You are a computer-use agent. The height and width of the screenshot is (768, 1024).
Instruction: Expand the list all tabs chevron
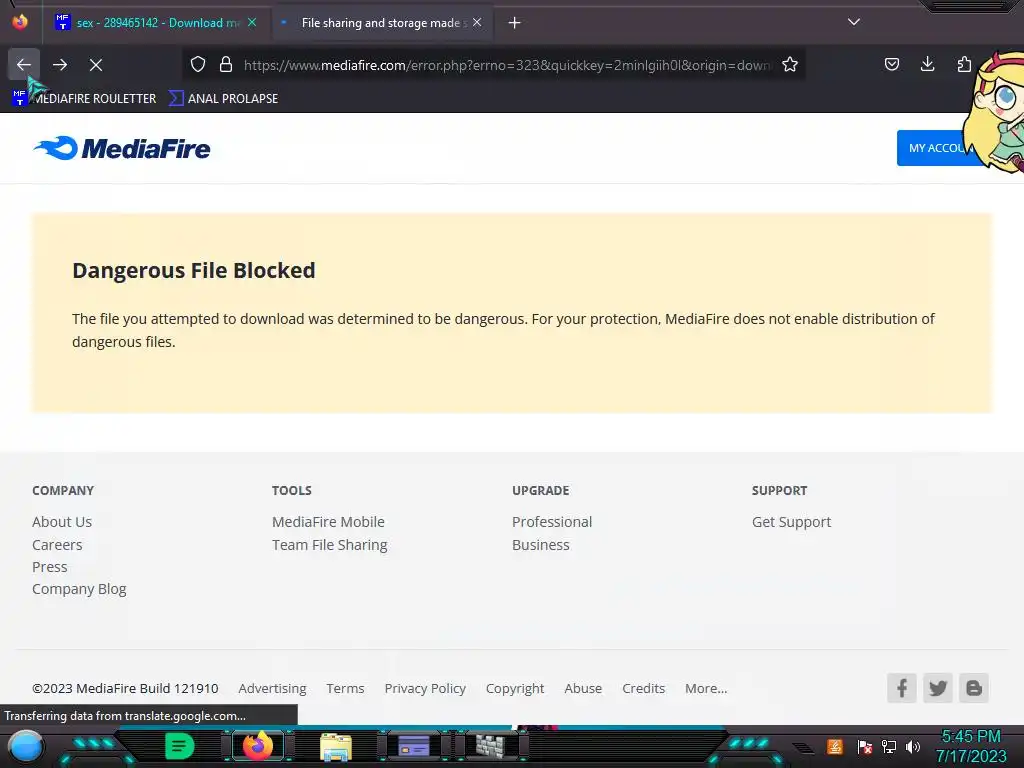coord(854,22)
